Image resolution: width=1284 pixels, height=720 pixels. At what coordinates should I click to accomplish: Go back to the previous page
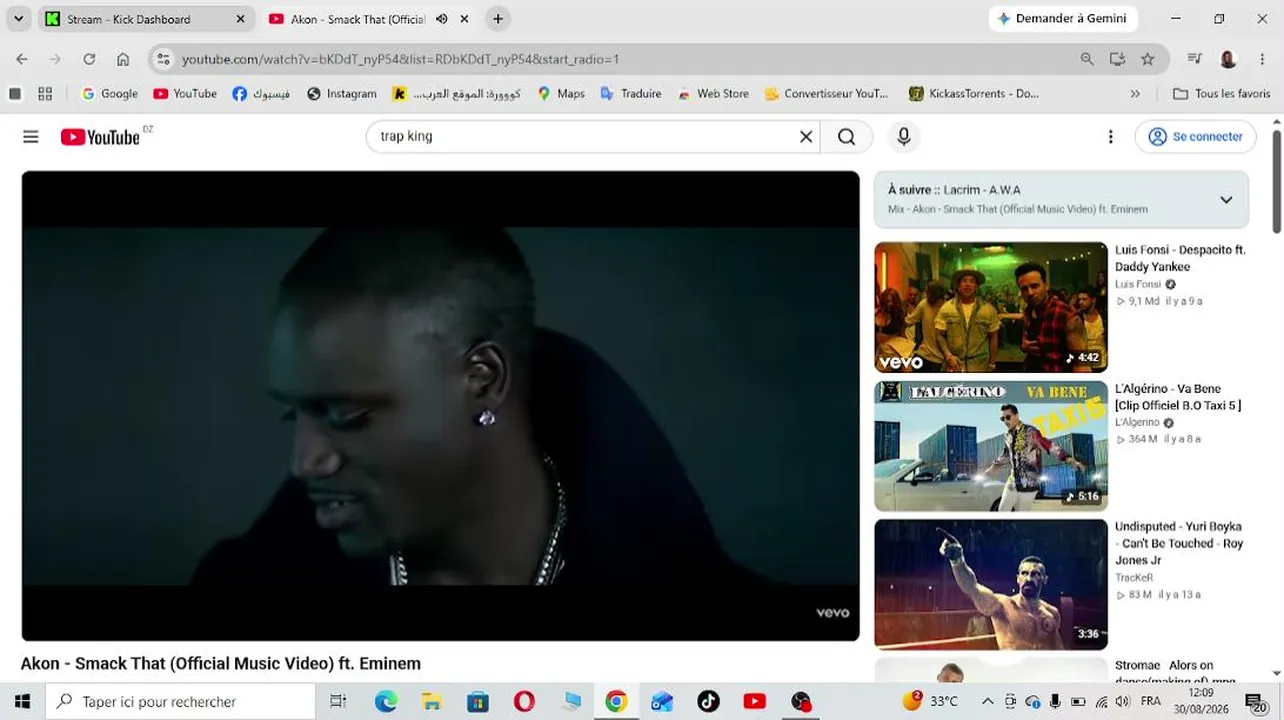click(x=22, y=59)
